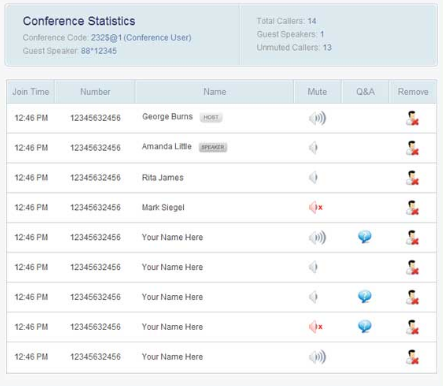Click the Total Callers: 14 statistic

coord(286,21)
